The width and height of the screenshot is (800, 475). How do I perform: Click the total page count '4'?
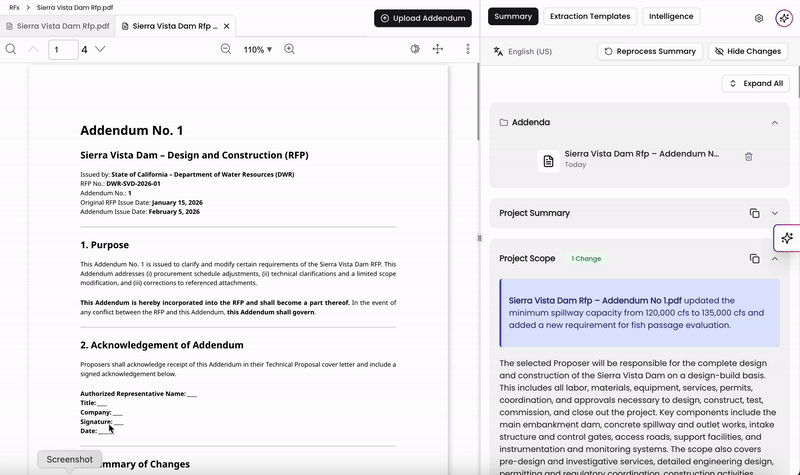click(84, 49)
